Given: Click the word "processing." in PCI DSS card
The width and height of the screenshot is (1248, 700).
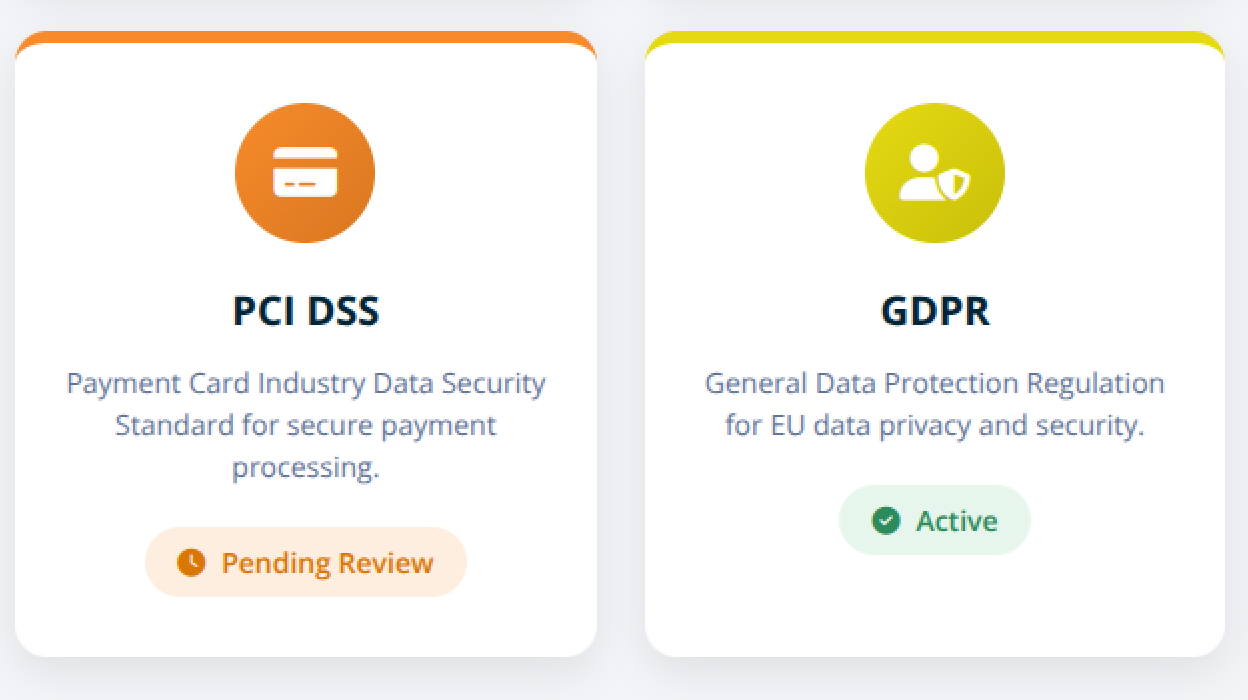Looking at the screenshot, I should tap(306, 468).
